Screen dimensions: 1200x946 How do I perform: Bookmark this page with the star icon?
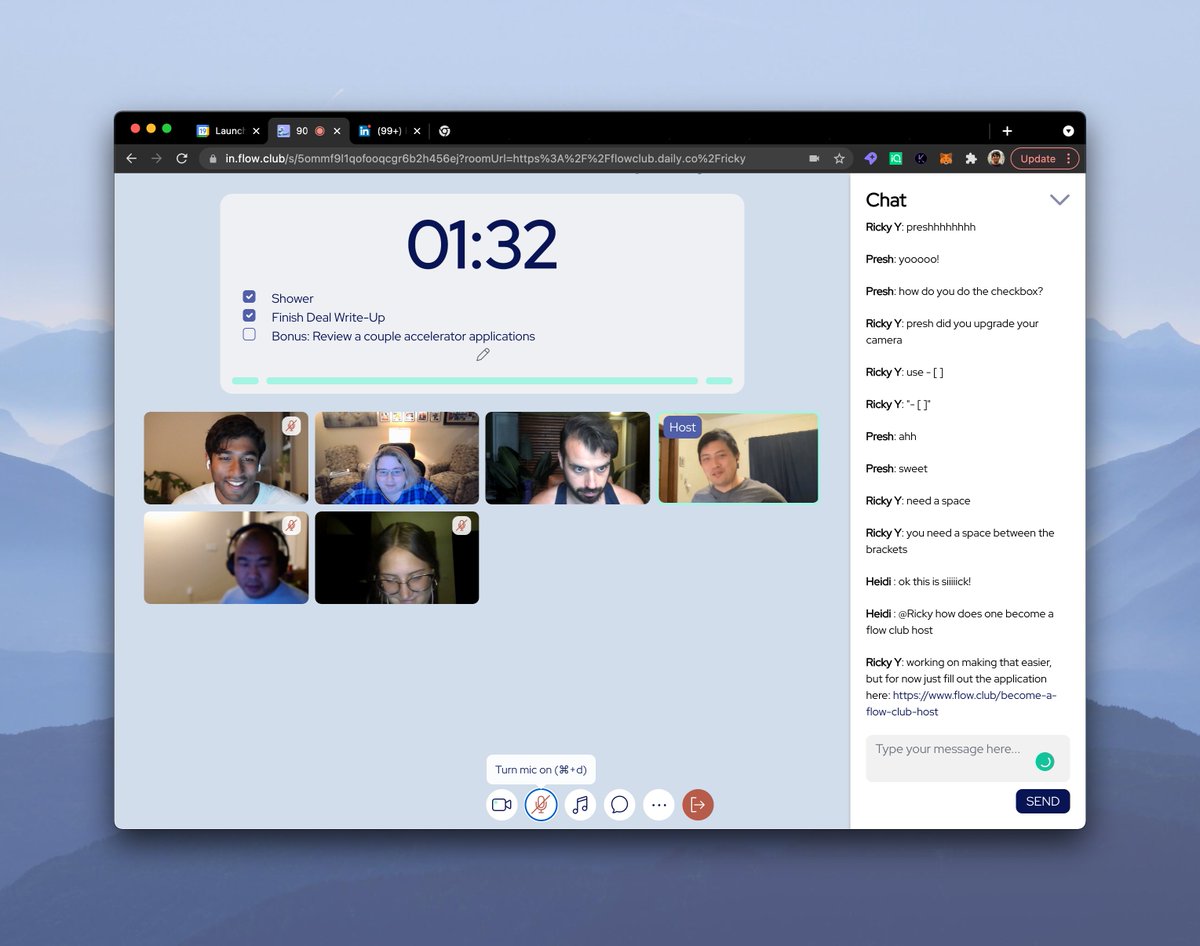(x=839, y=158)
